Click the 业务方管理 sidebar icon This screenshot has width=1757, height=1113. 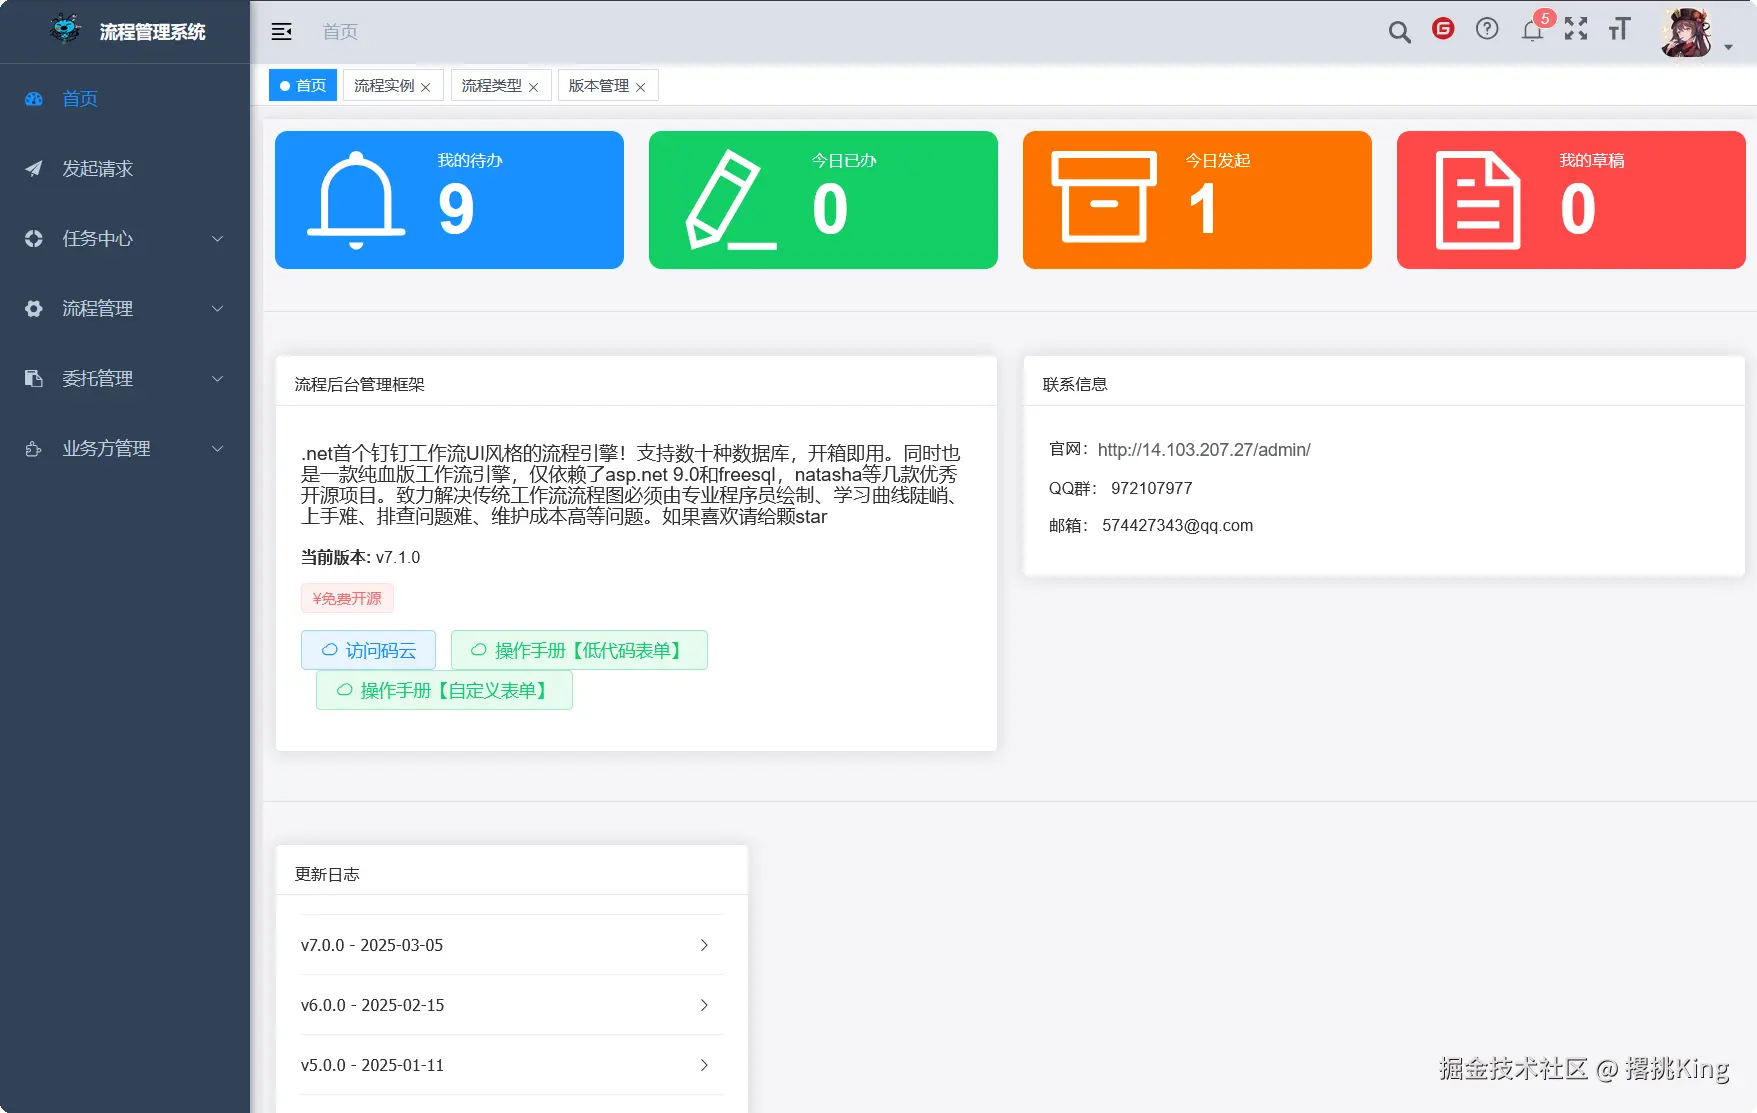click(34, 449)
